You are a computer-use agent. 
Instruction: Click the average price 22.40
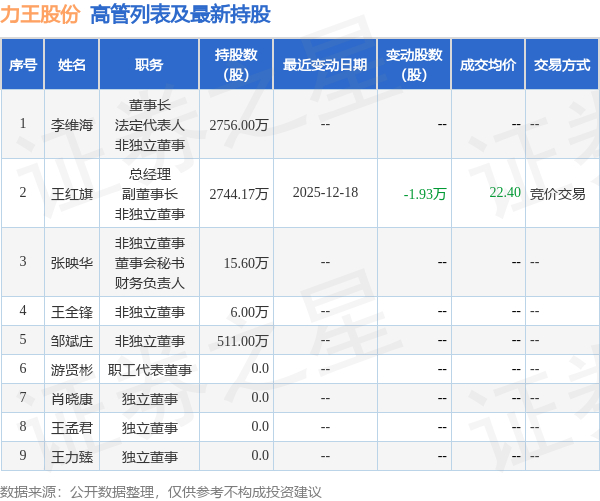505,193
